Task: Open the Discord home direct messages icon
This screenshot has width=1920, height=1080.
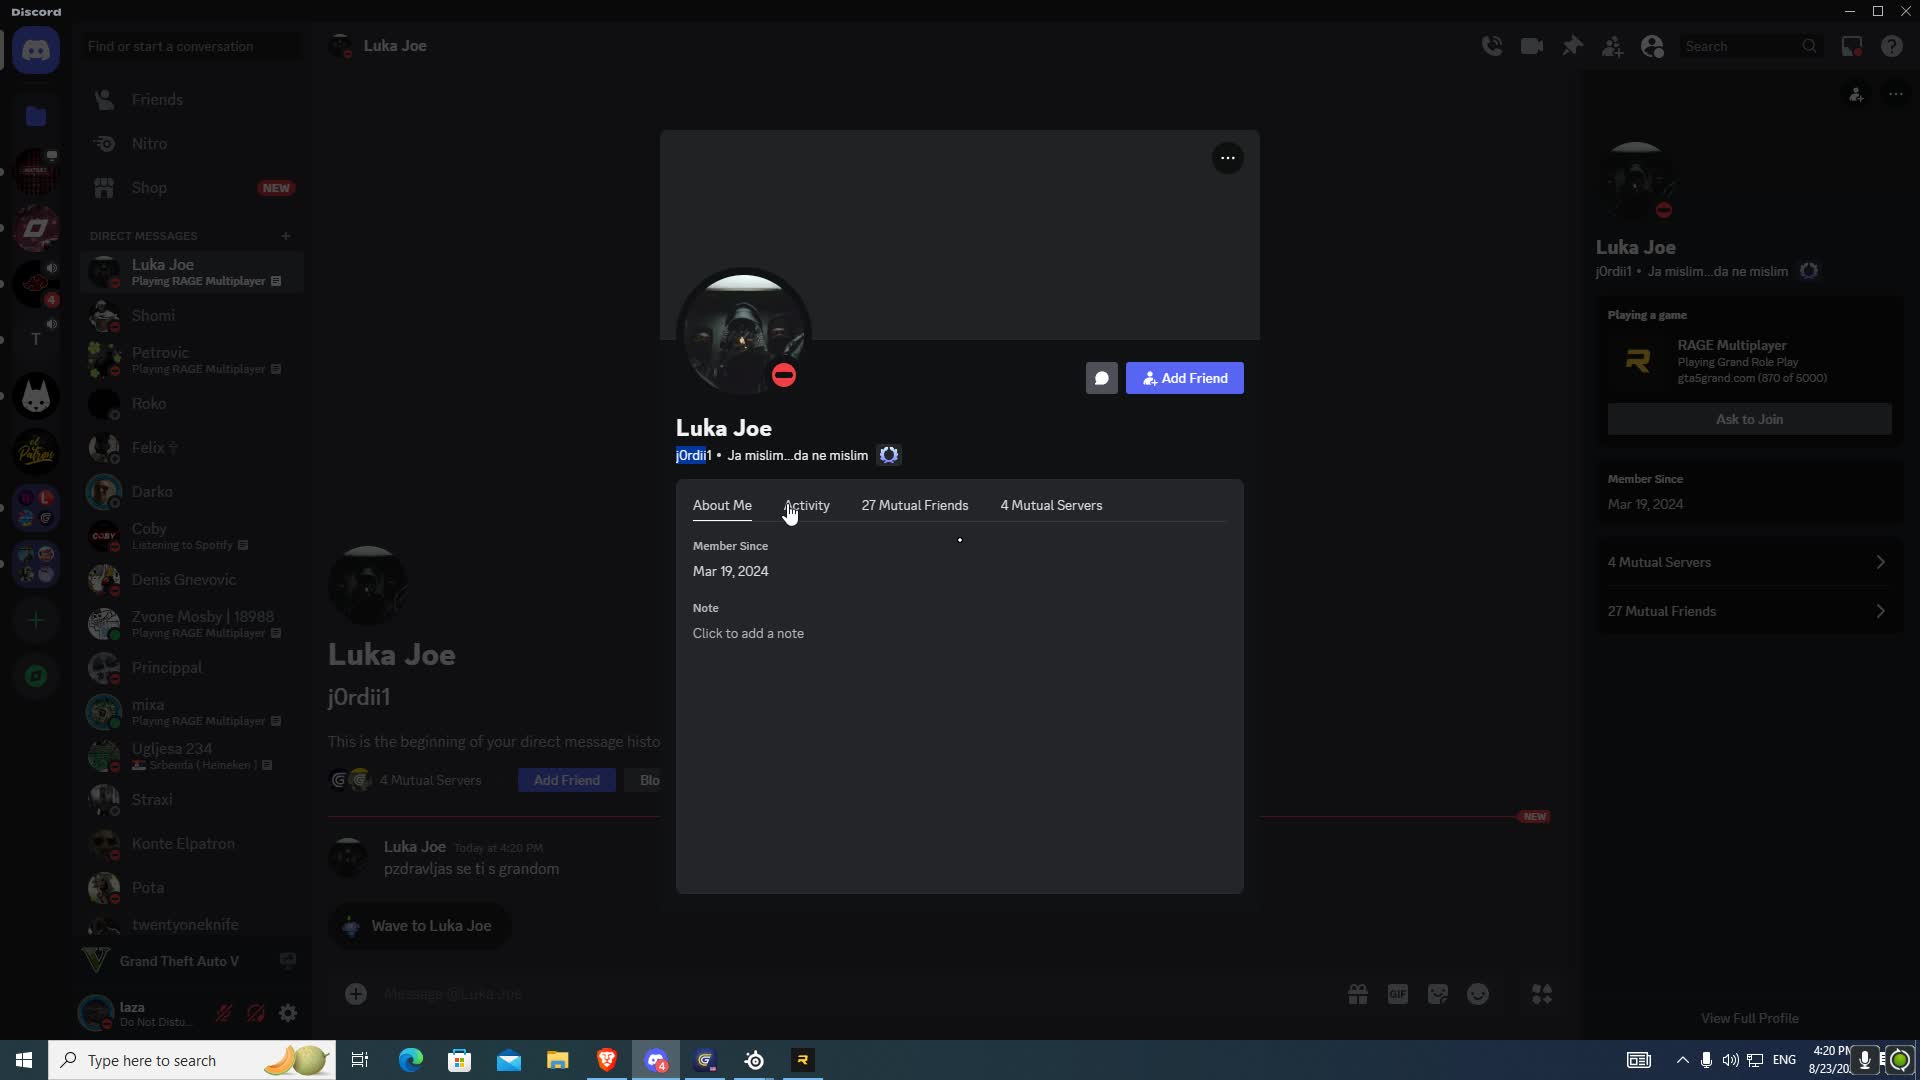Action: coord(36,50)
